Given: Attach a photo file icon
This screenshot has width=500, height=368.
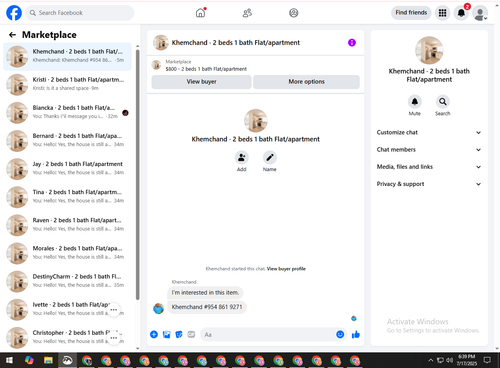Looking at the screenshot, I should 166,334.
